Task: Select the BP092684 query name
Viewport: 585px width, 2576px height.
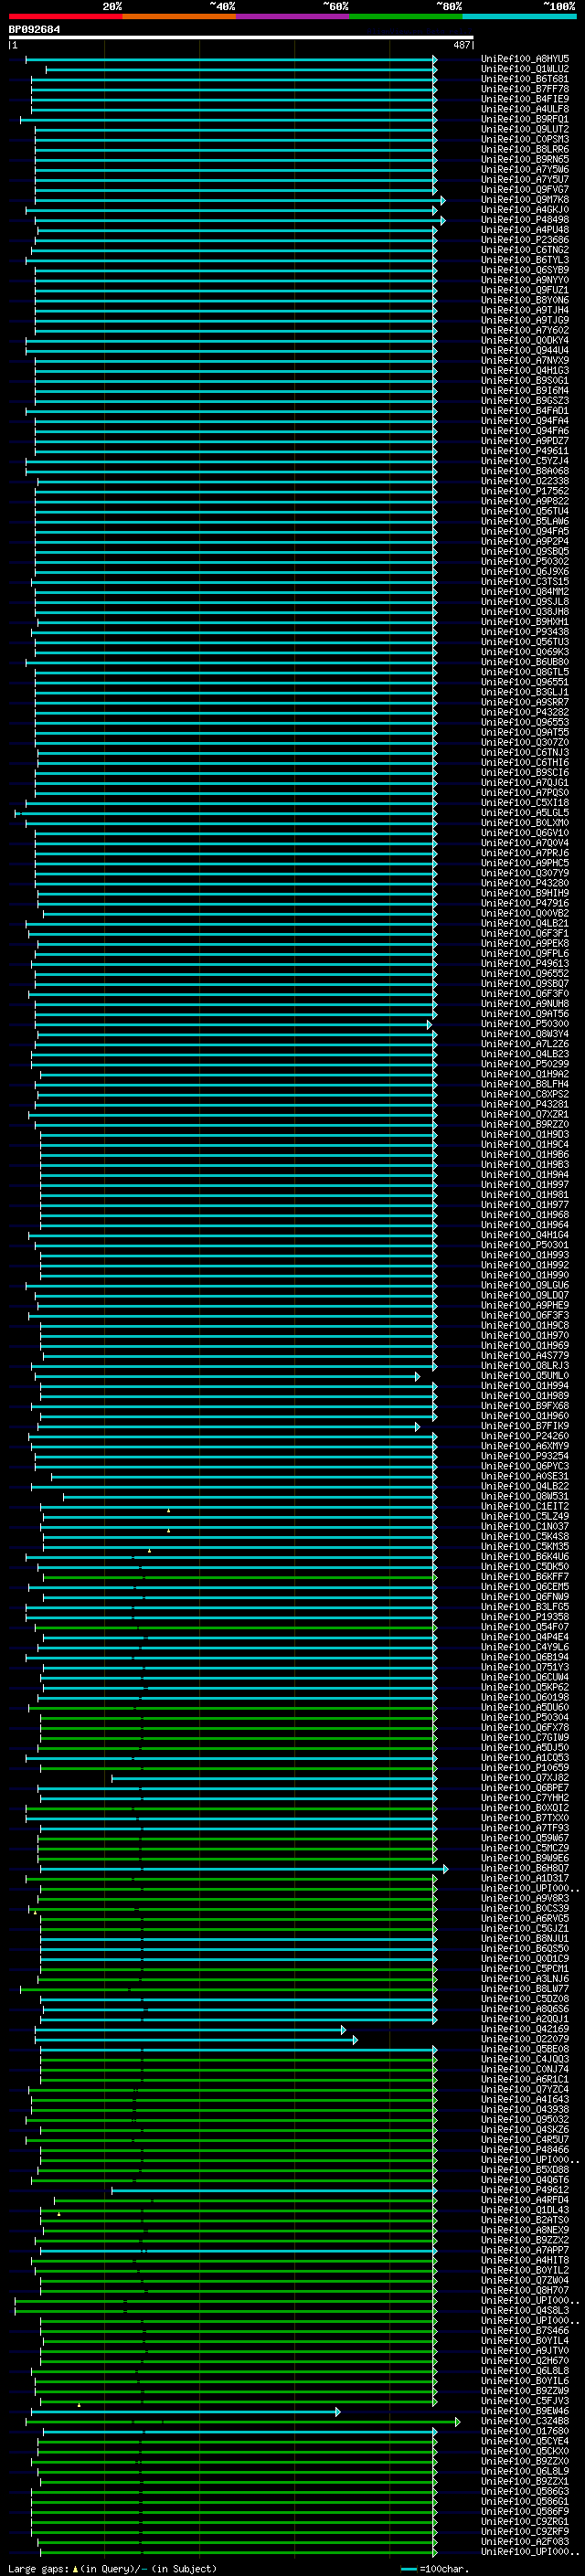Action: coord(34,29)
